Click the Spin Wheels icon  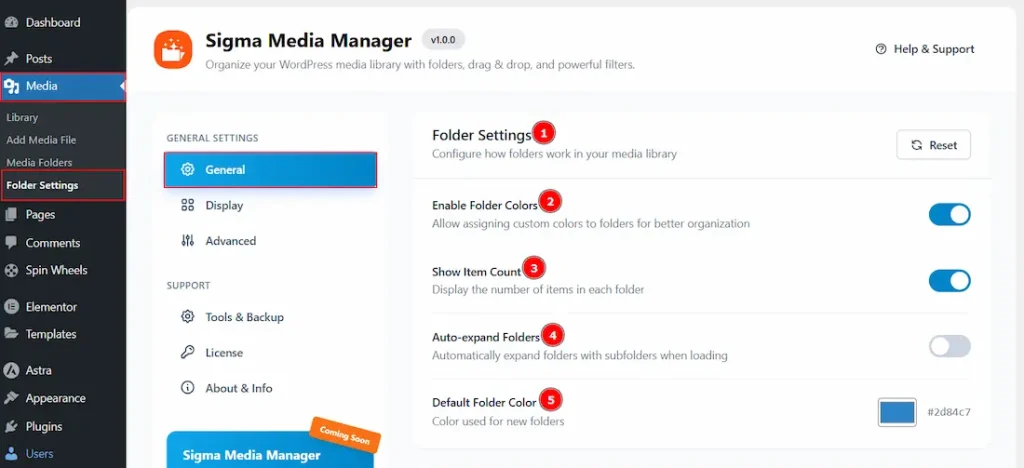pyautogui.click(x=11, y=270)
